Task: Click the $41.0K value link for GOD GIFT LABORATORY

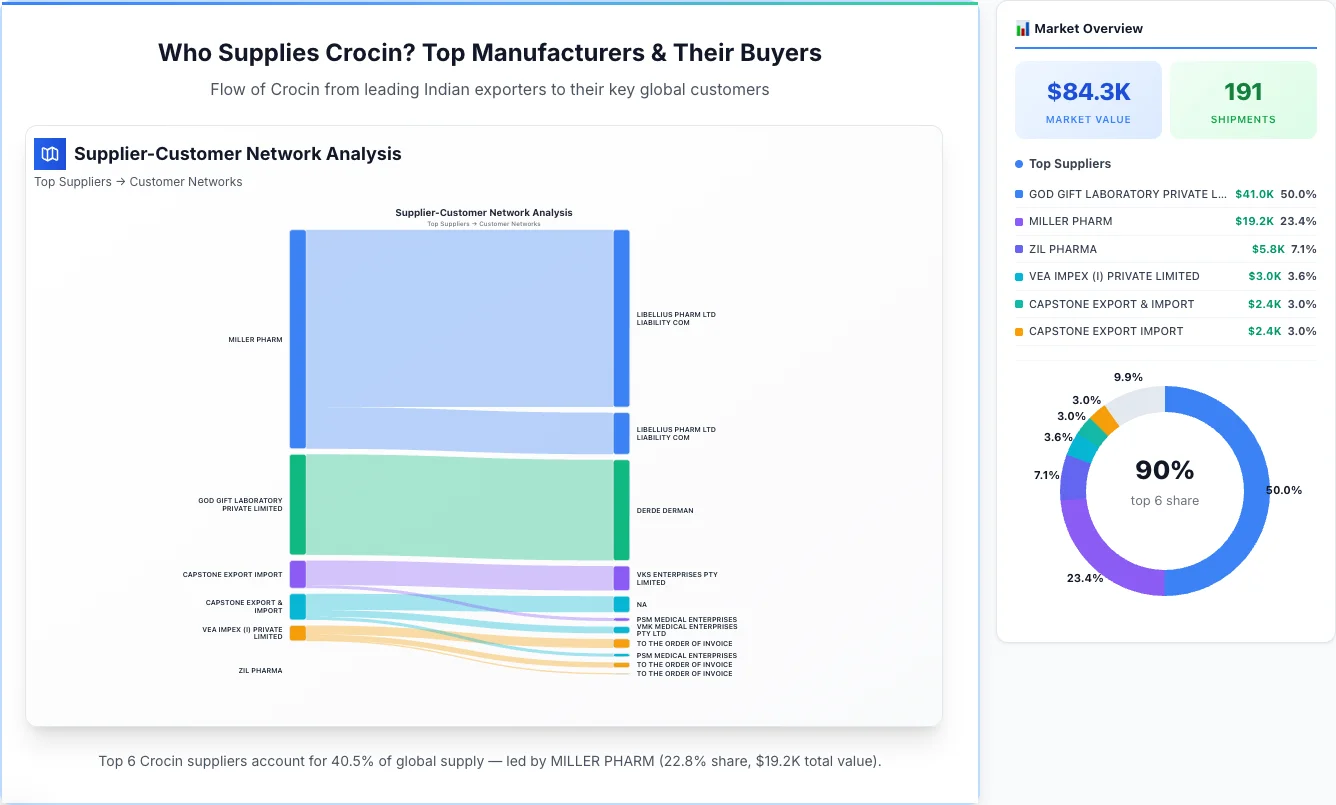Action: pyautogui.click(x=1255, y=194)
